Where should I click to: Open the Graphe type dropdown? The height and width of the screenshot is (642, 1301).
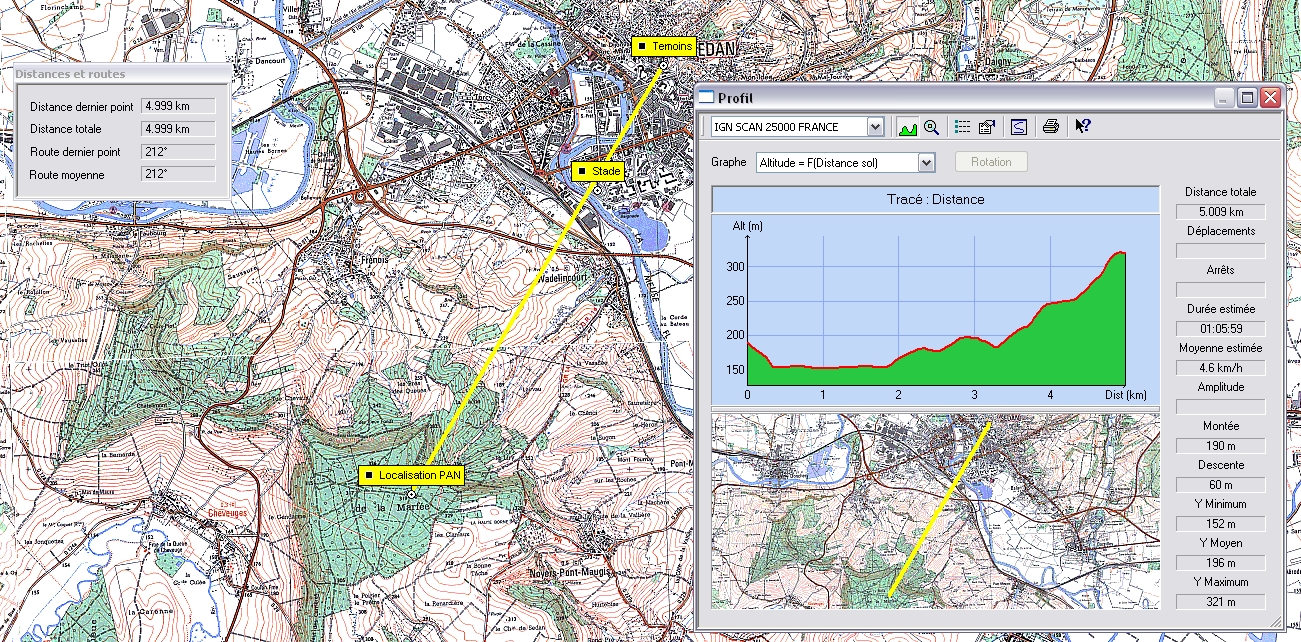click(x=925, y=162)
